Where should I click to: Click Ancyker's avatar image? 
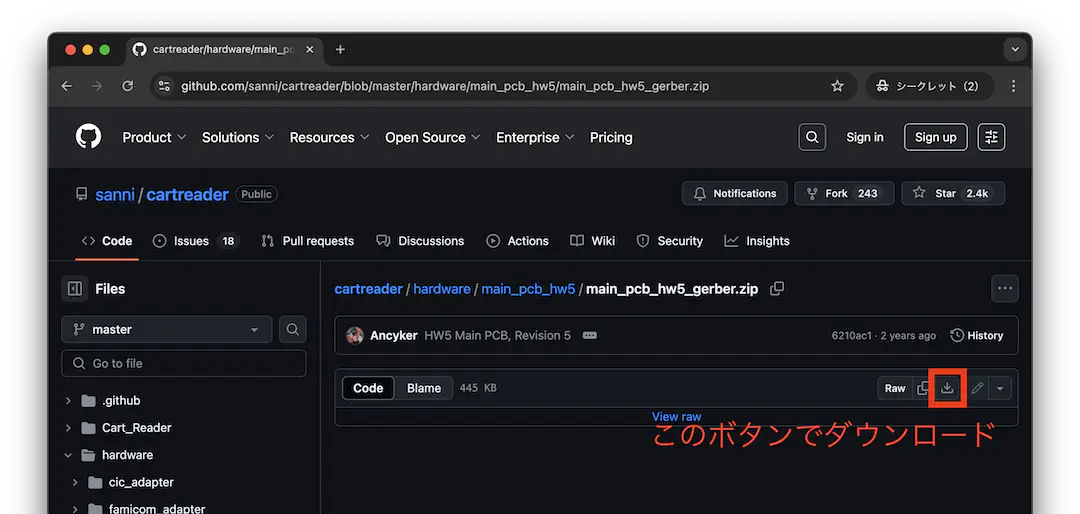click(355, 336)
